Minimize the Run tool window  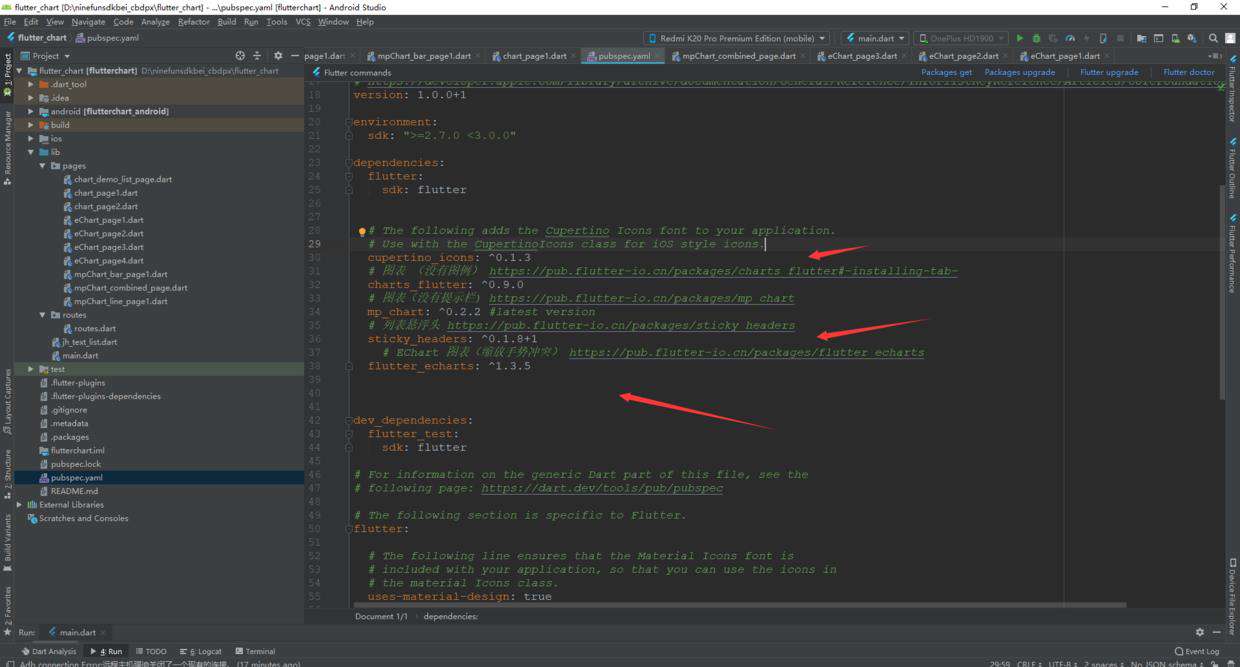tap(1217, 632)
